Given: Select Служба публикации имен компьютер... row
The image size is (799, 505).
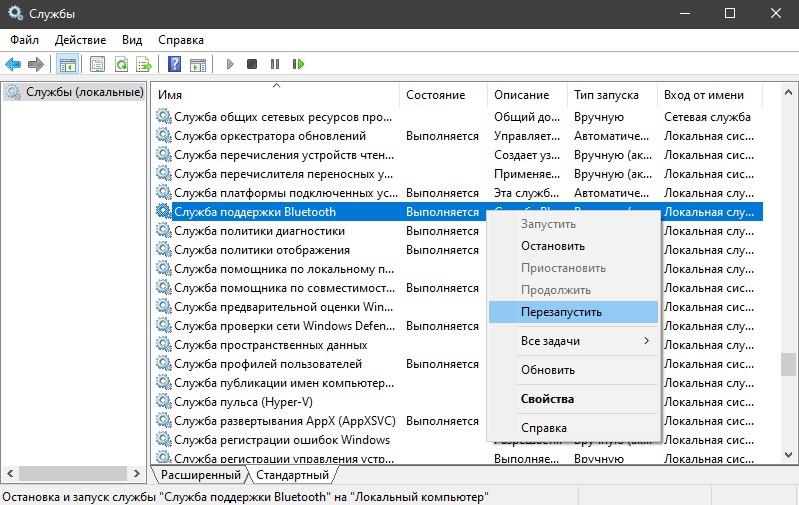Looking at the screenshot, I should pos(320,383).
